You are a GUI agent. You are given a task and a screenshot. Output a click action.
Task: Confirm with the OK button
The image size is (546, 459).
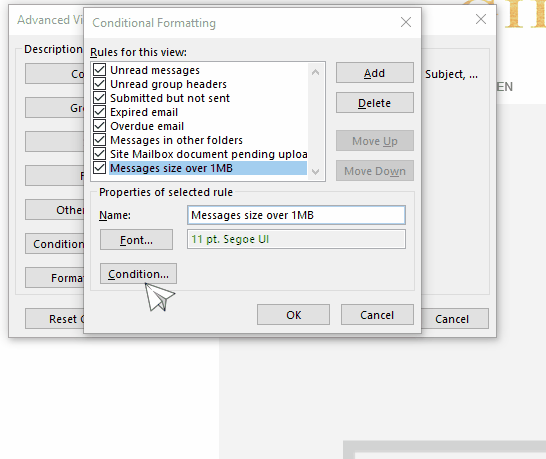[x=293, y=315]
